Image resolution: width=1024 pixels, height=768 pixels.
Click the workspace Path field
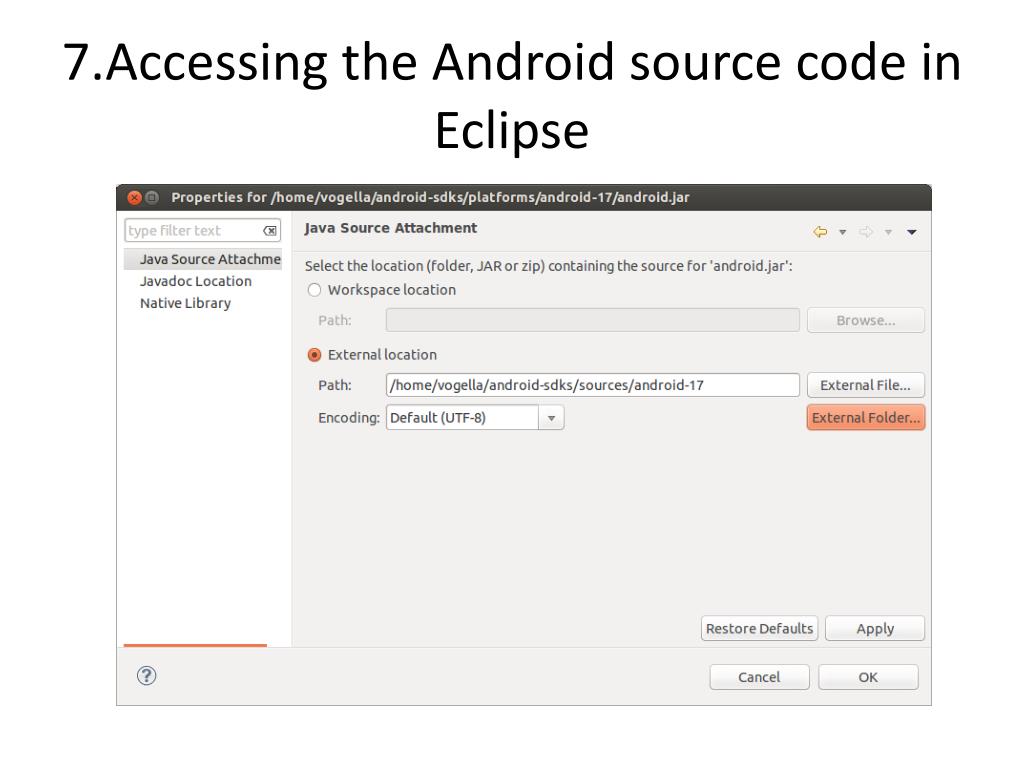tap(592, 321)
